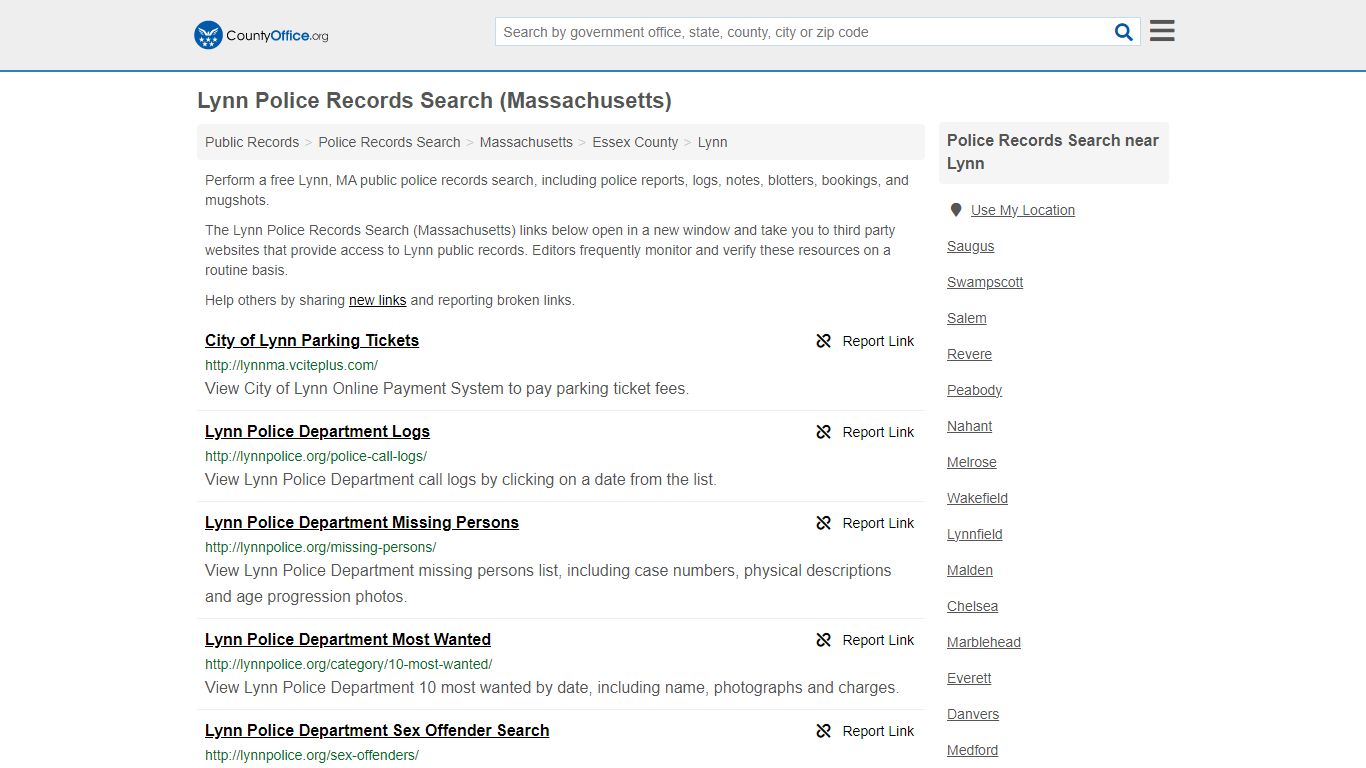
Task: Open Lynn Police Department Missing Persons
Action: point(362,522)
